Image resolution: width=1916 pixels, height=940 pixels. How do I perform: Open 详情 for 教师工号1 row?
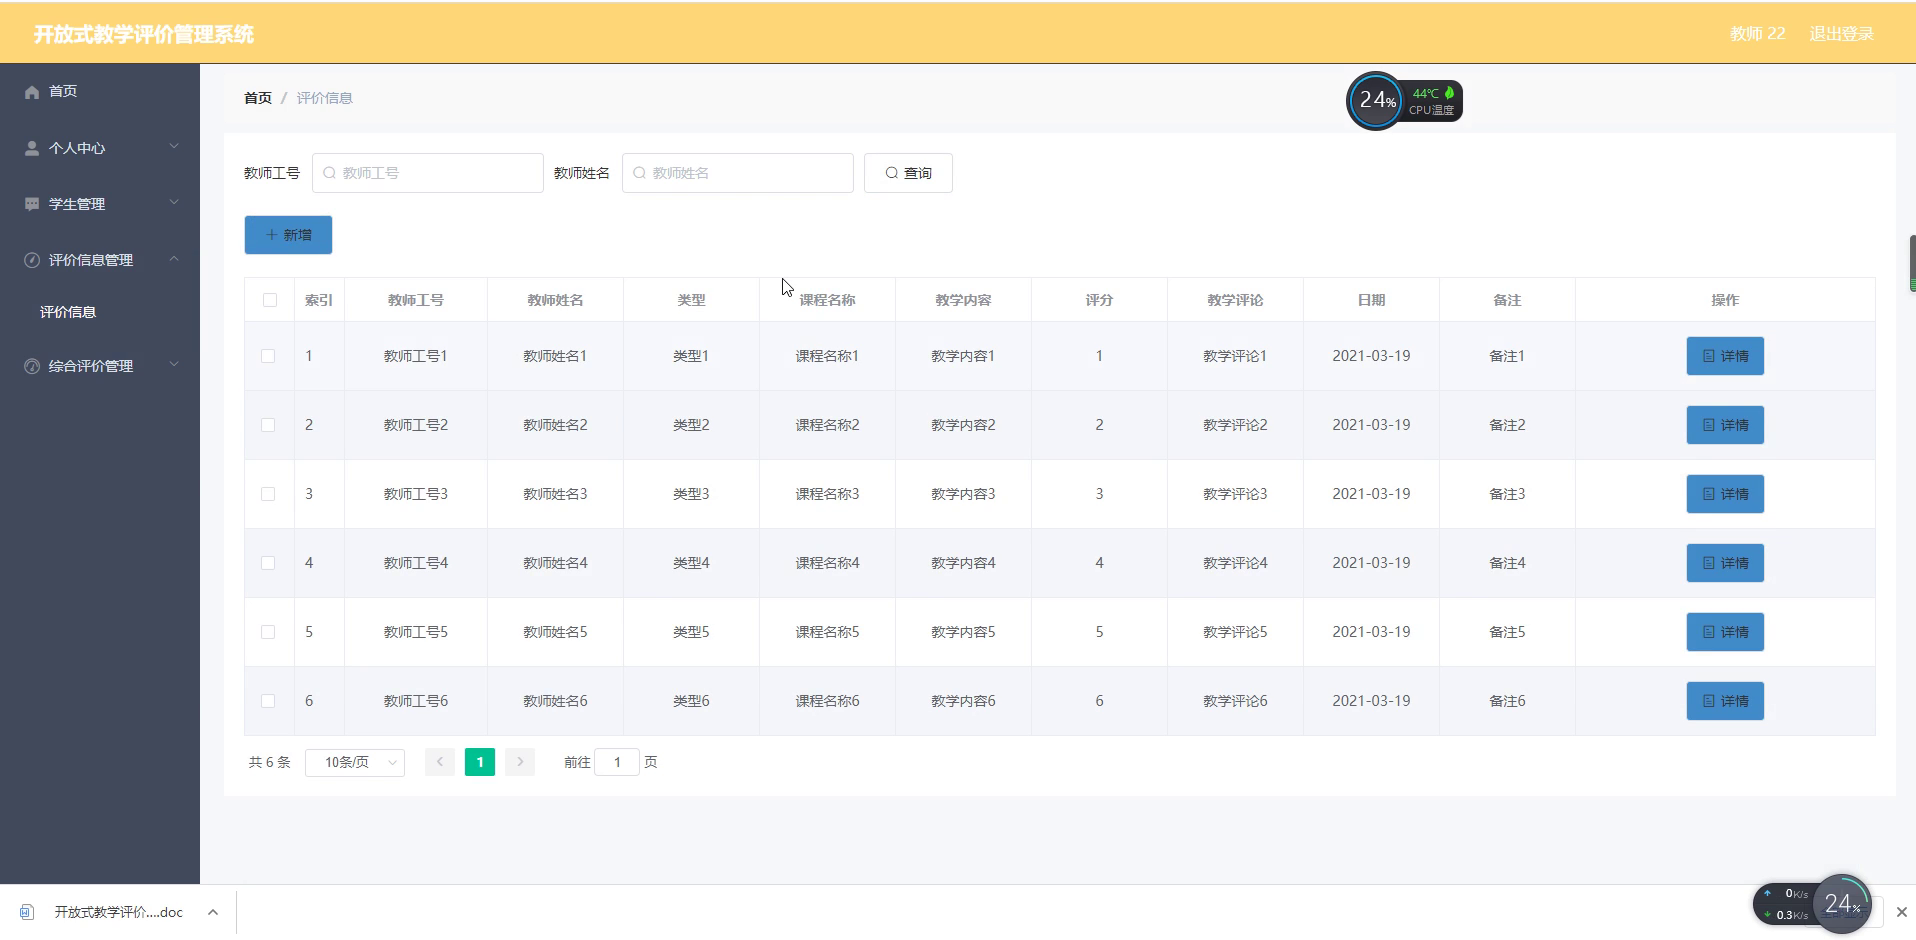pyautogui.click(x=1725, y=356)
